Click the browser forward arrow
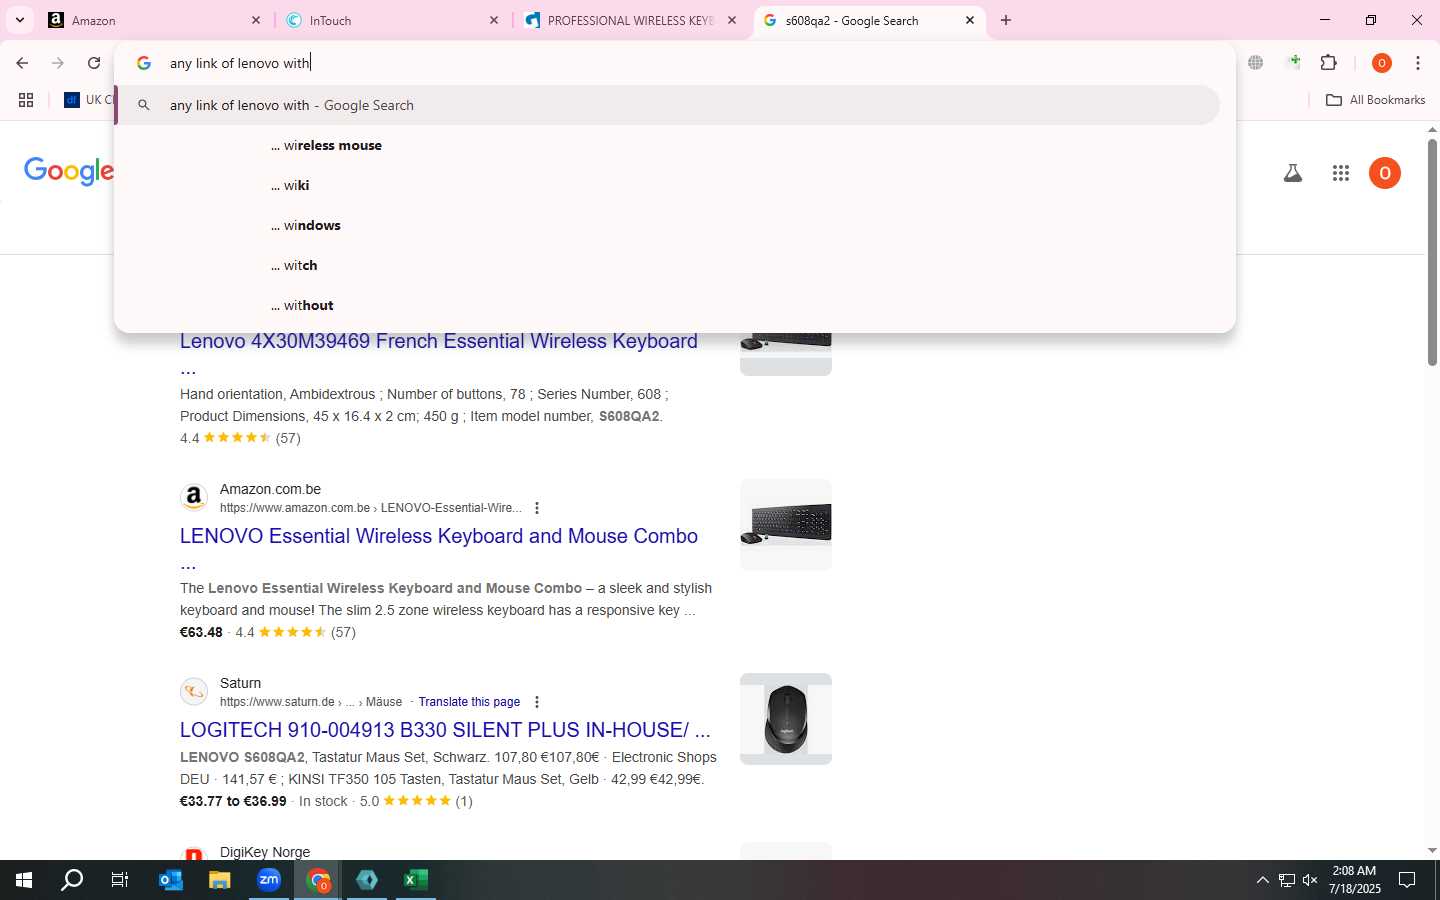This screenshot has width=1440, height=900. 58,63
